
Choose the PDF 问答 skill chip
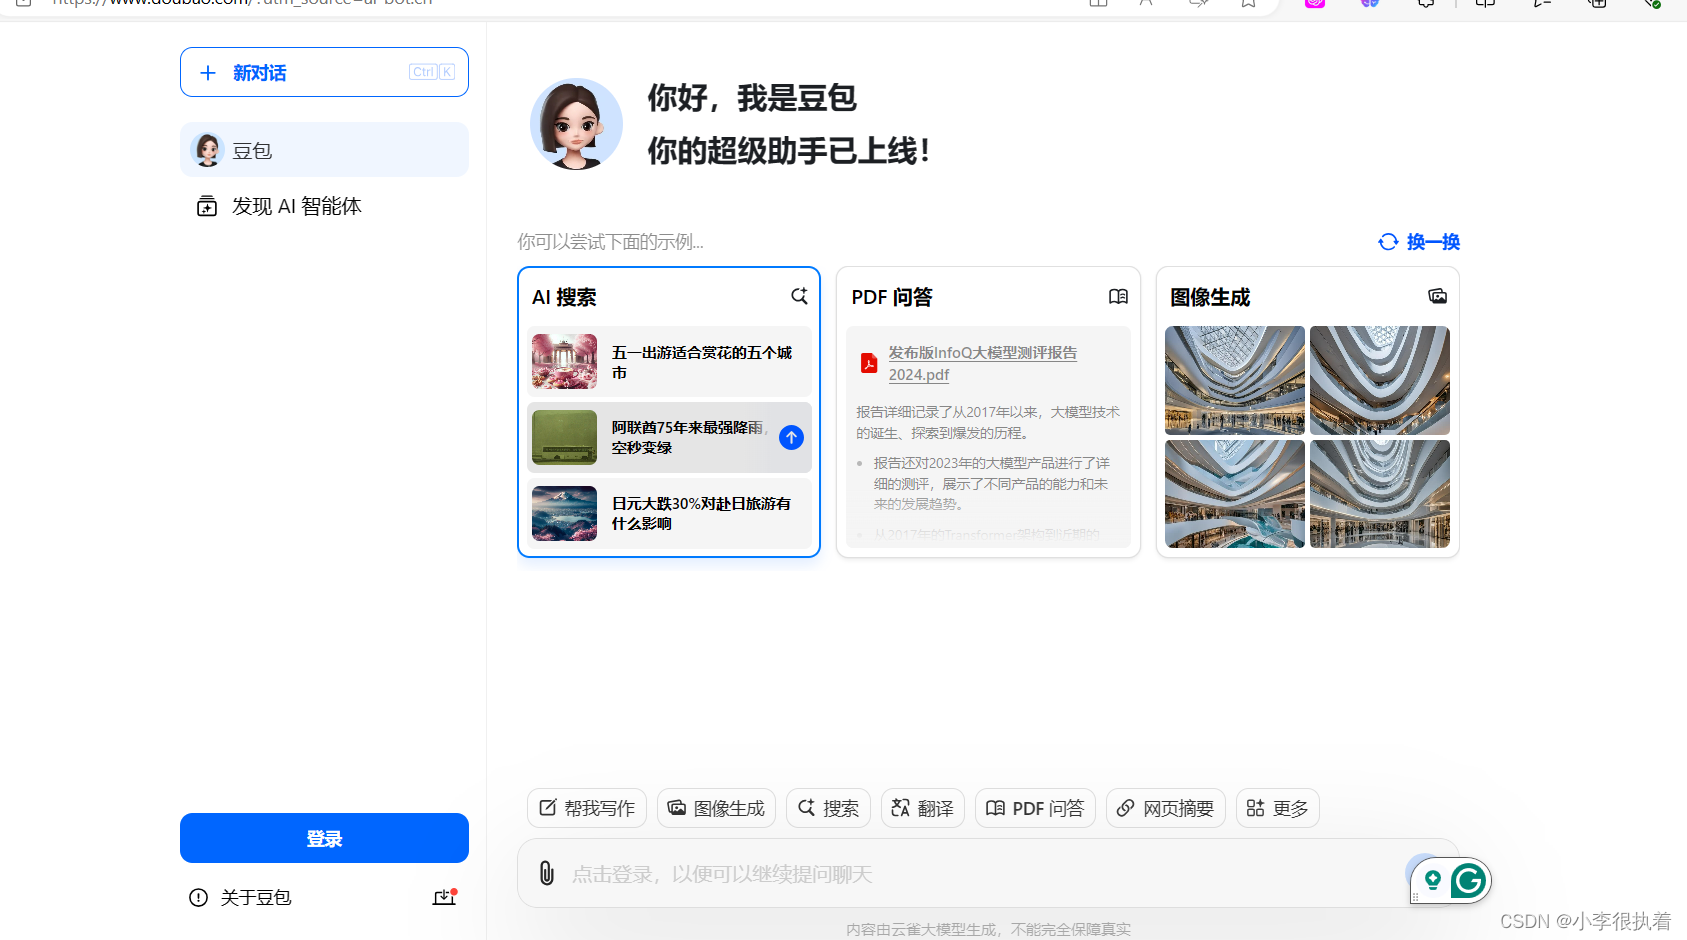(1035, 808)
